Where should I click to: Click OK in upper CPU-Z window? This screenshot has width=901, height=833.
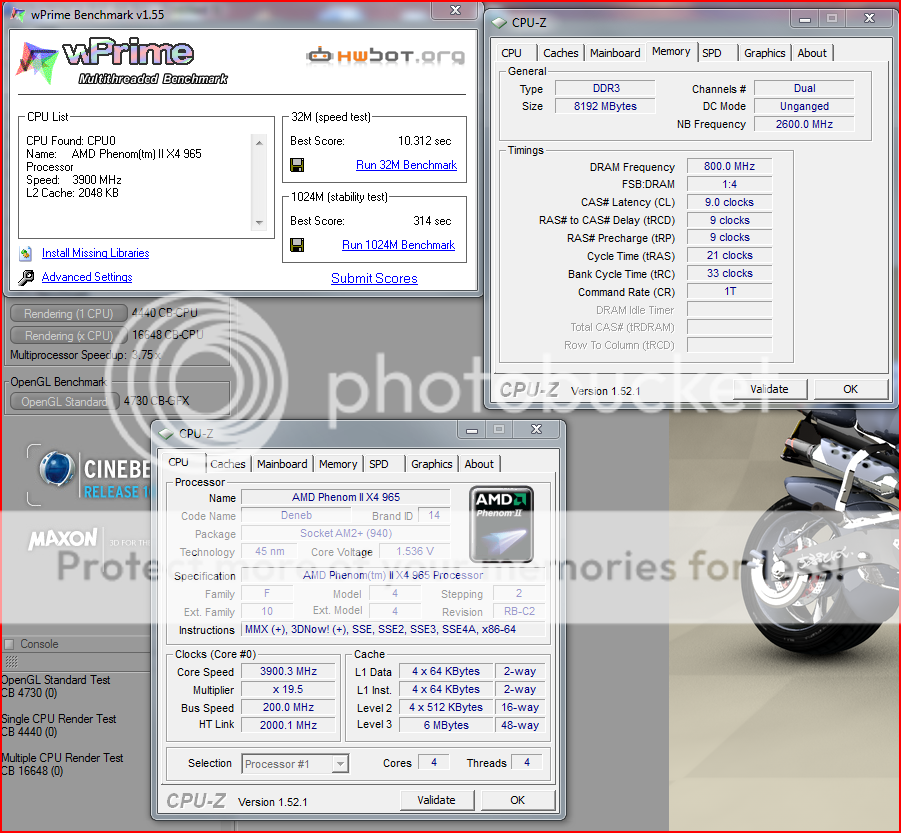850,389
